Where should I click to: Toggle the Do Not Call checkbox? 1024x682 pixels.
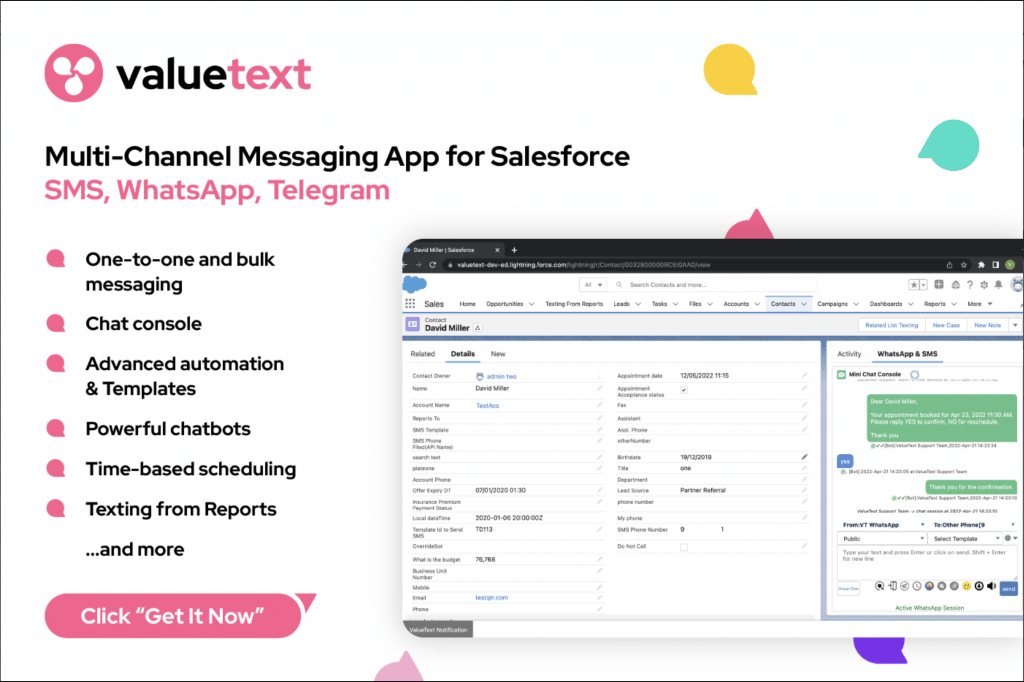pyautogui.click(x=684, y=547)
